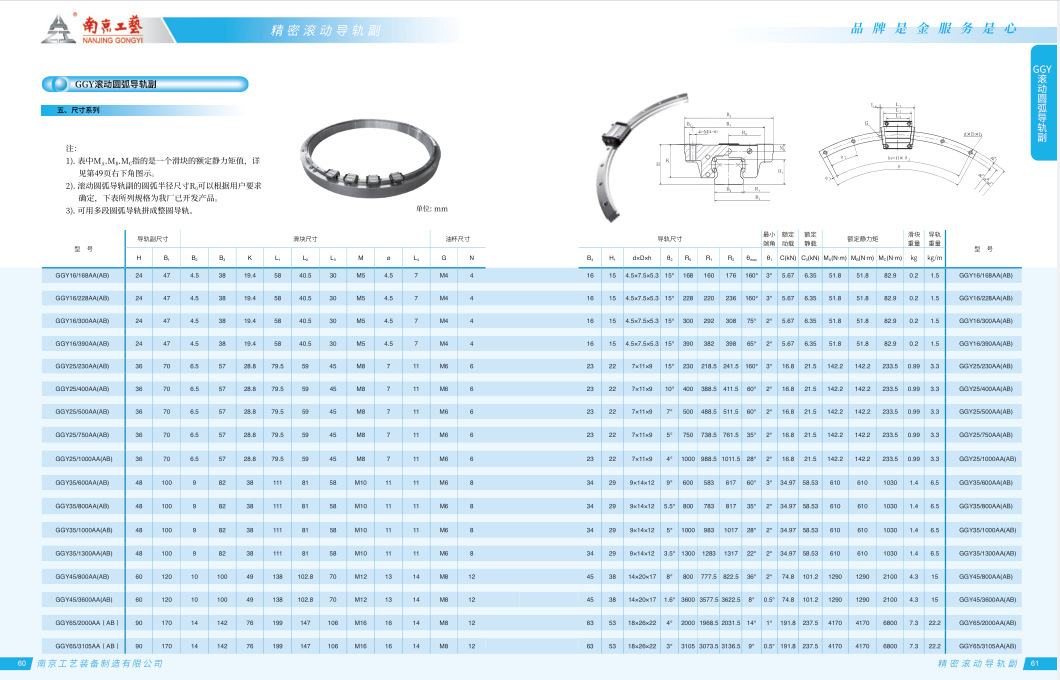Click the header text 精密滚动导轨副 on page 60
Viewport: 1060px width, 680px height.
(326, 30)
